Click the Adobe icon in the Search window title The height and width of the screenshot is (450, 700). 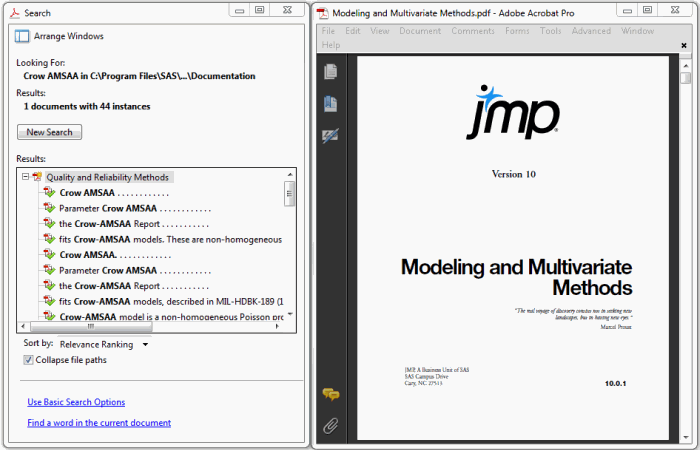[15, 13]
